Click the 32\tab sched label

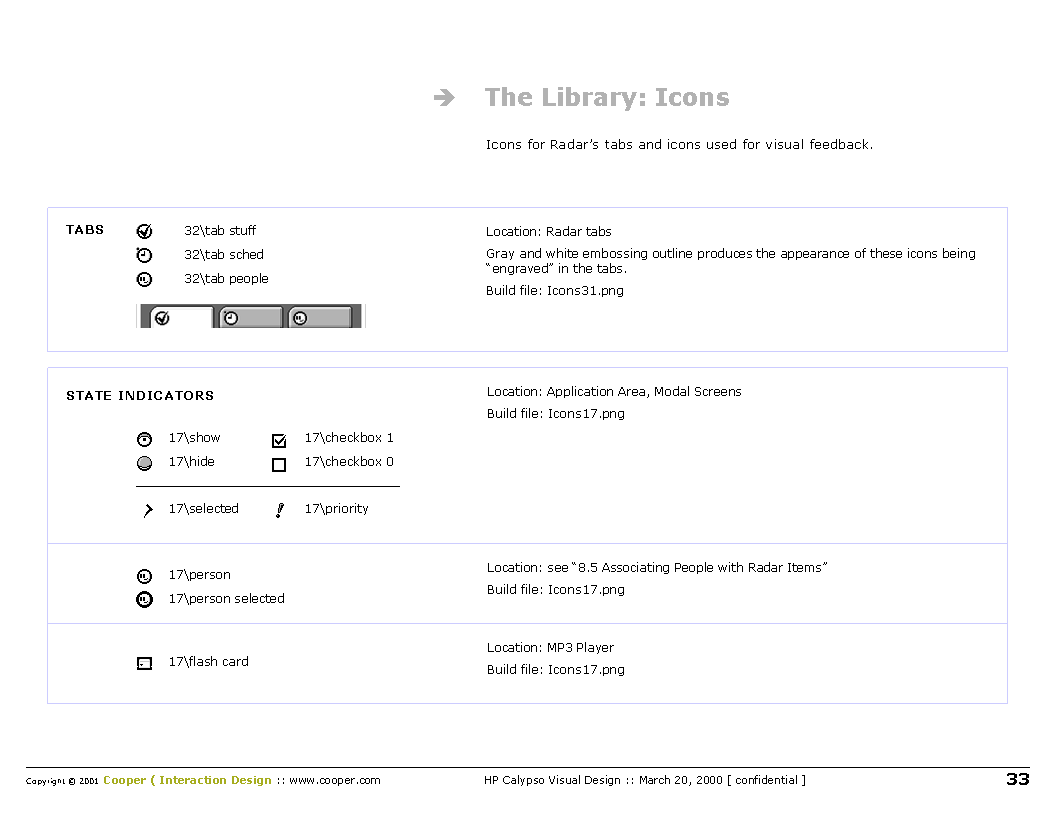[224, 254]
